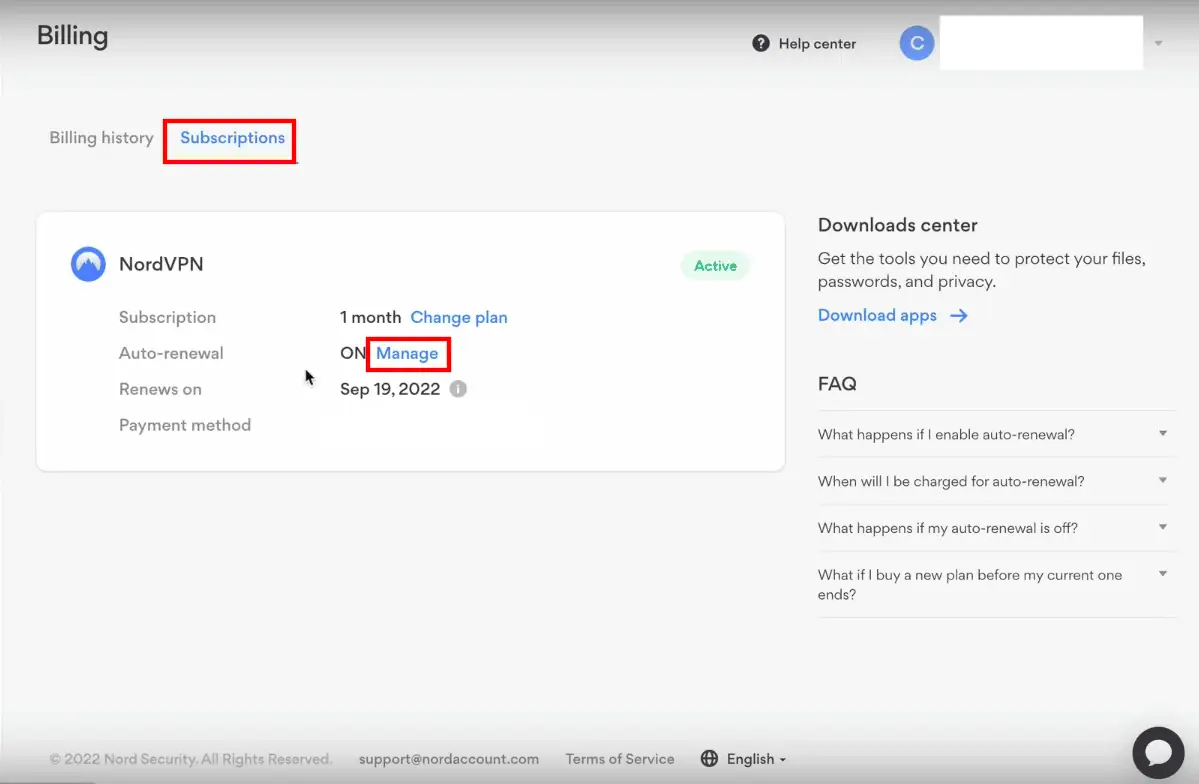Open the account avatar circle with letter C
The height and width of the screenshot is (784, 1199).
coord(916,43)
